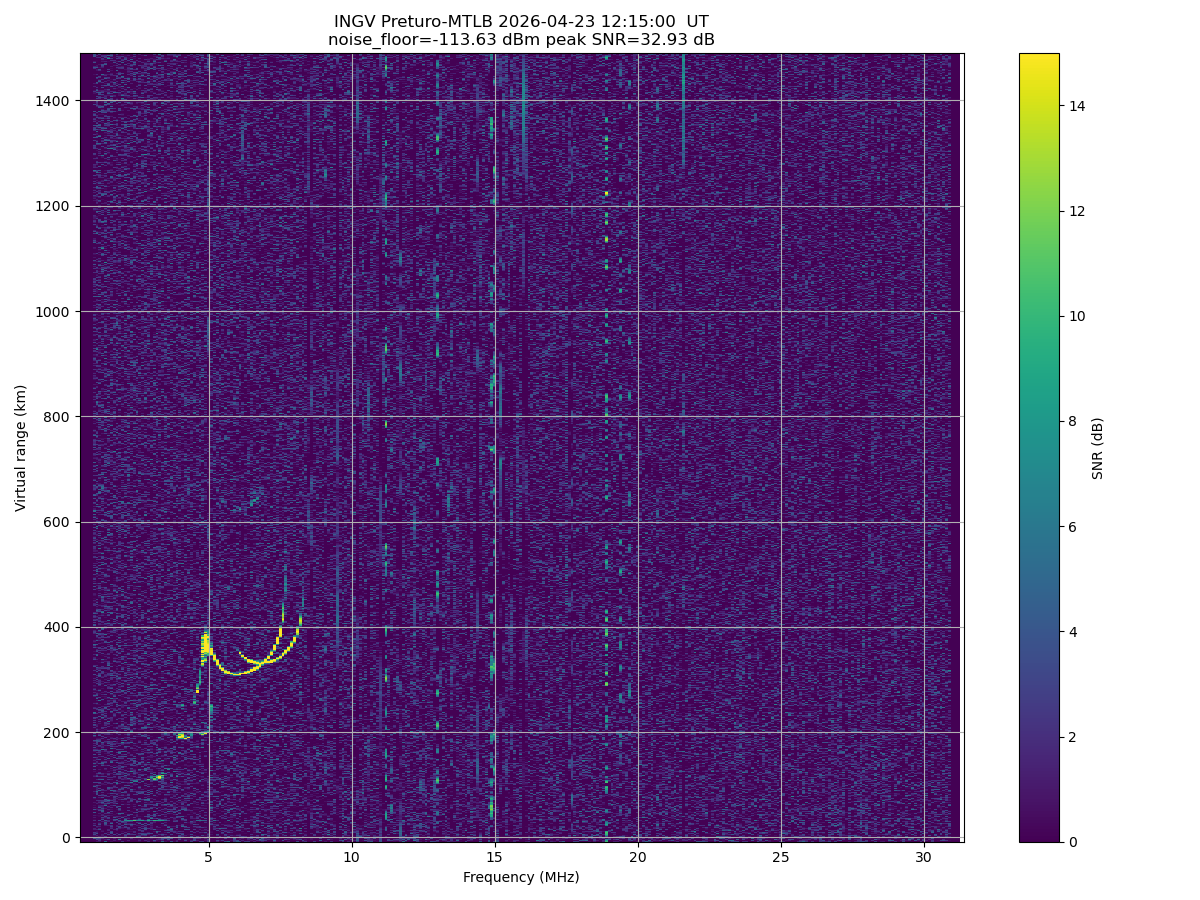Click the 5 tick on frequency axis
This screenshot has width=1200, height=900.
209,857
